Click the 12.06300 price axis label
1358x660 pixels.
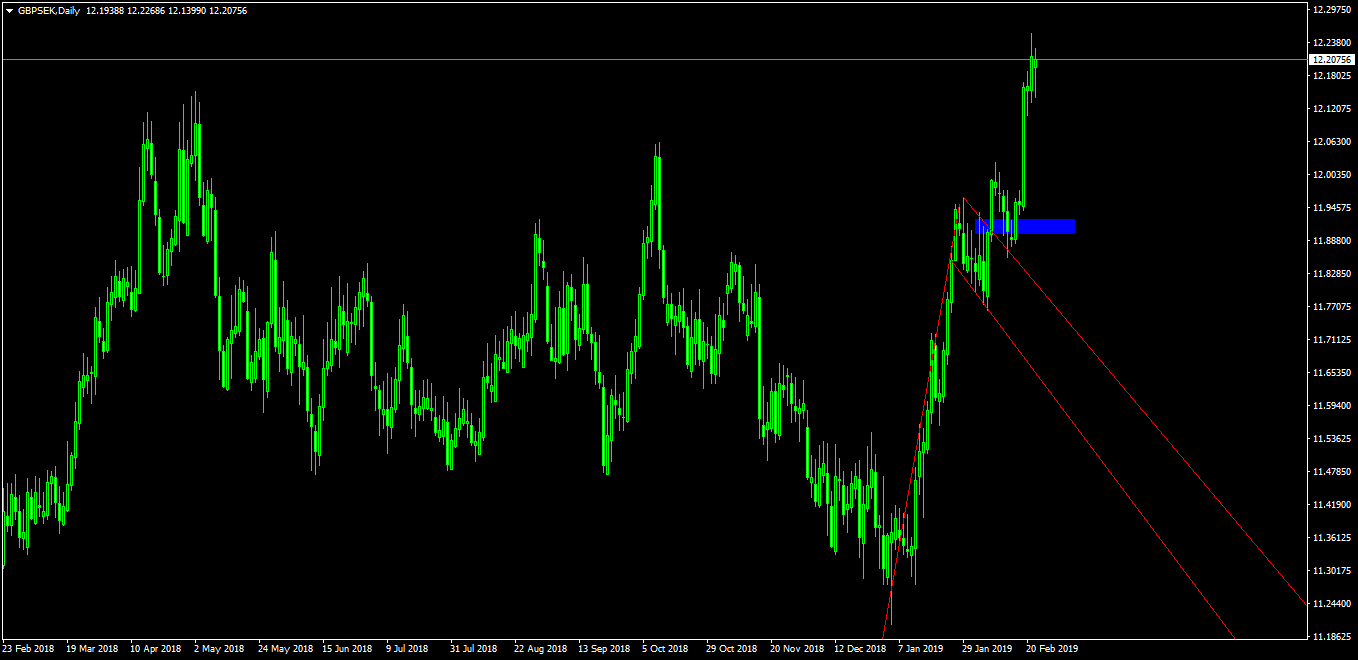tap(1331, 141)
